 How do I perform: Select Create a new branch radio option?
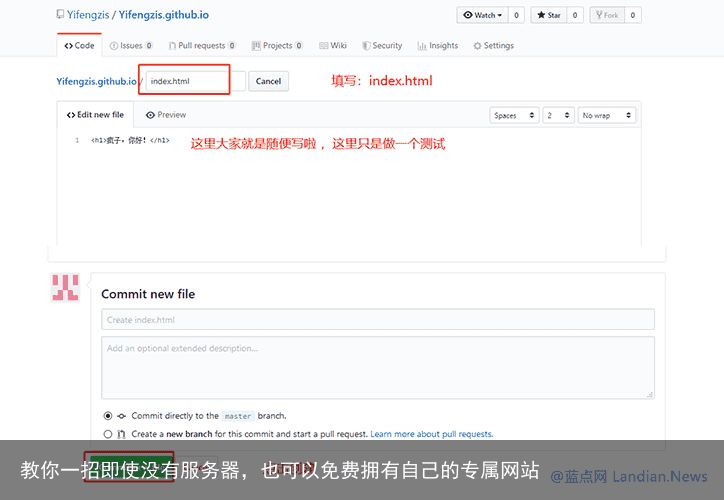(x=108, y=434)
